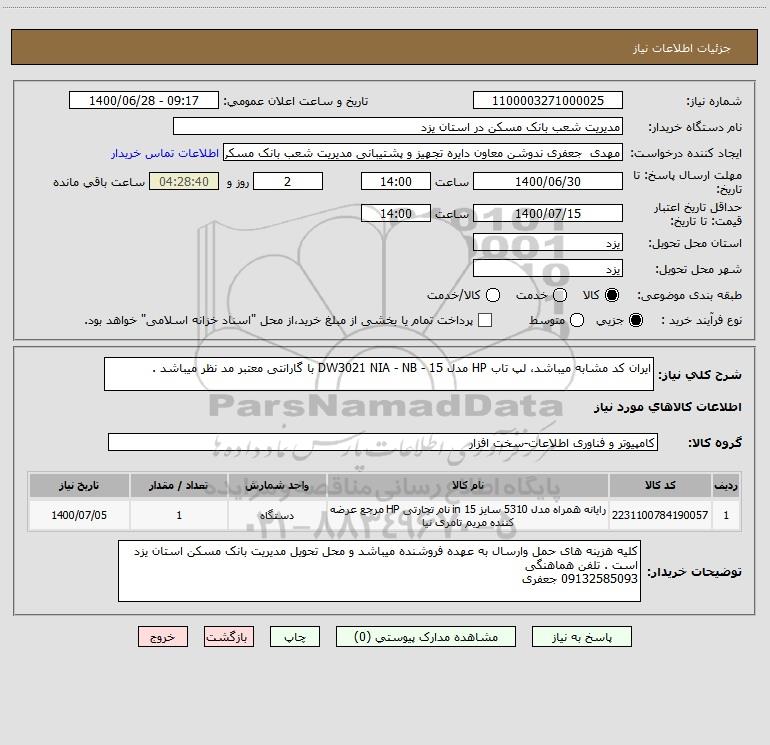The image size is (770, 745).
Task: Click the ردیف column header
Action: [726, 486]
